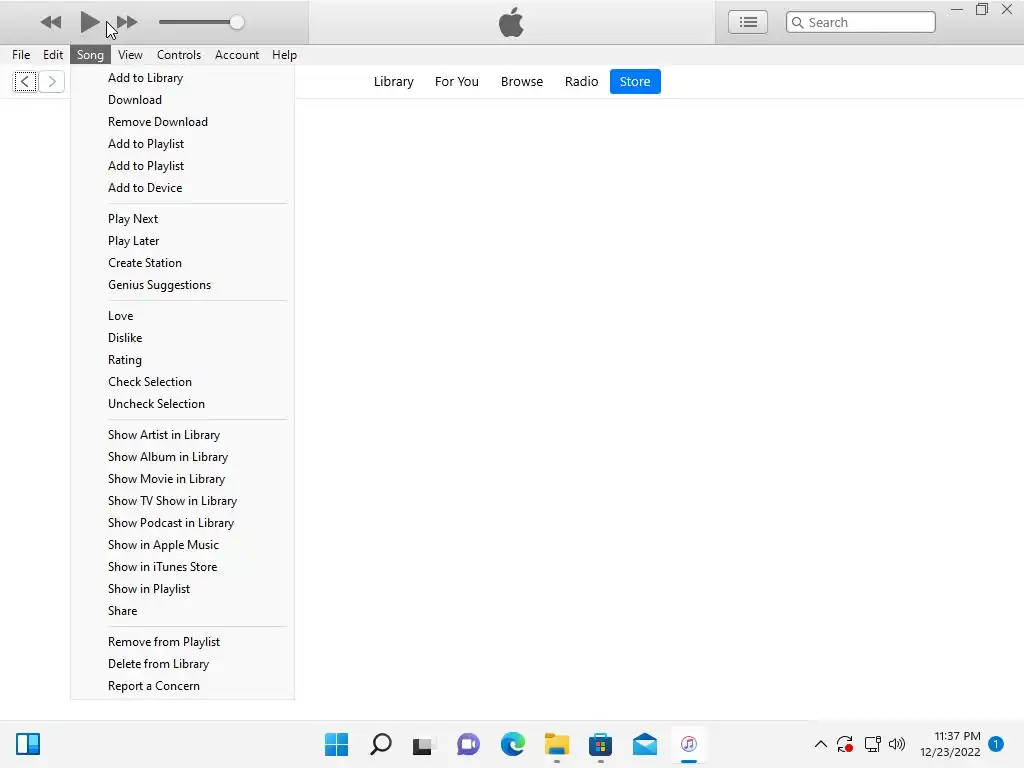Switch to the Library tab
This screenshot has height=768, width=1024.
pyautogui.click(x=394, y=82)
